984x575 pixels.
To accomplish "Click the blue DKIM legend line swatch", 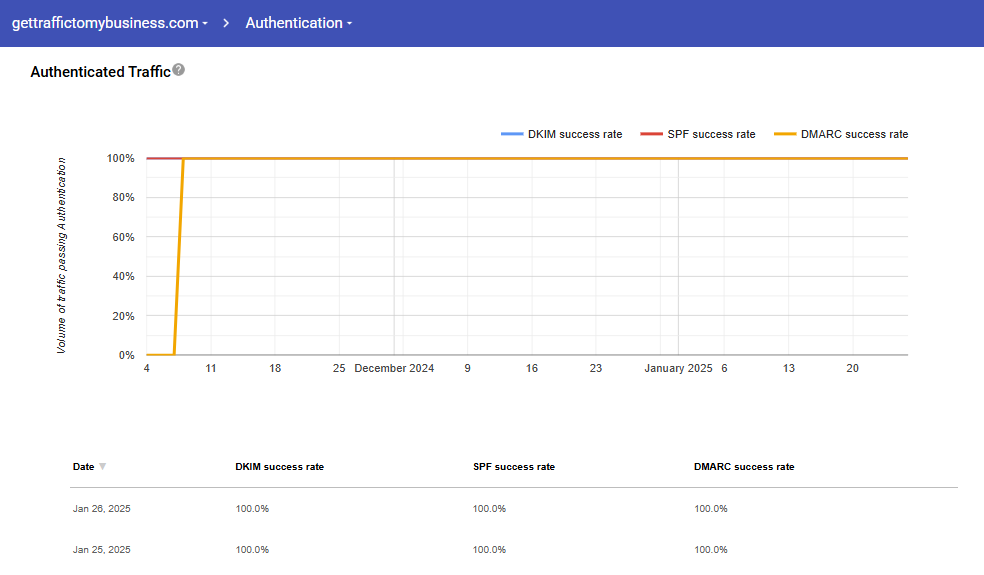I will [x=511, y=134].
